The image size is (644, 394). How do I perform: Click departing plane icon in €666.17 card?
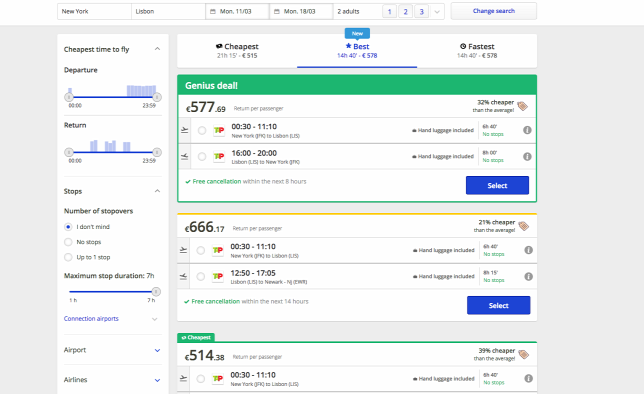point(184,250)
